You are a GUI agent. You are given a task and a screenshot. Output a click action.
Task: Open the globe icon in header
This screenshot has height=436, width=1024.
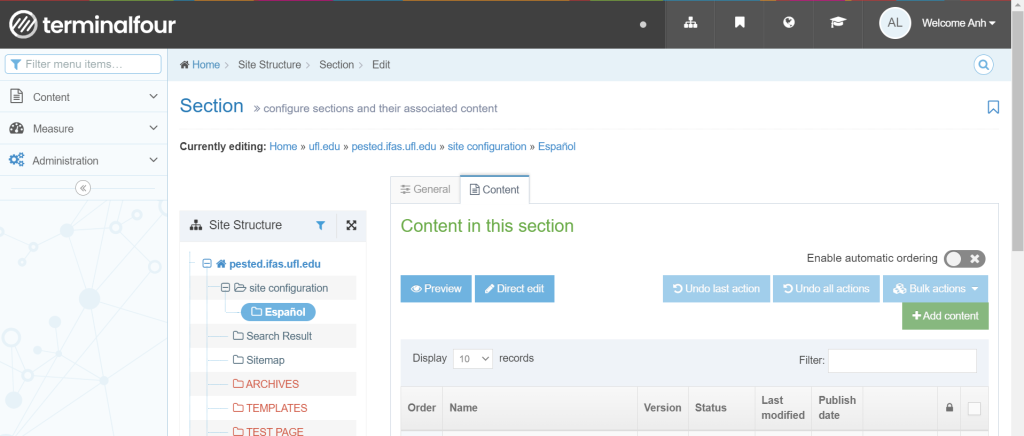click(789, 23)
